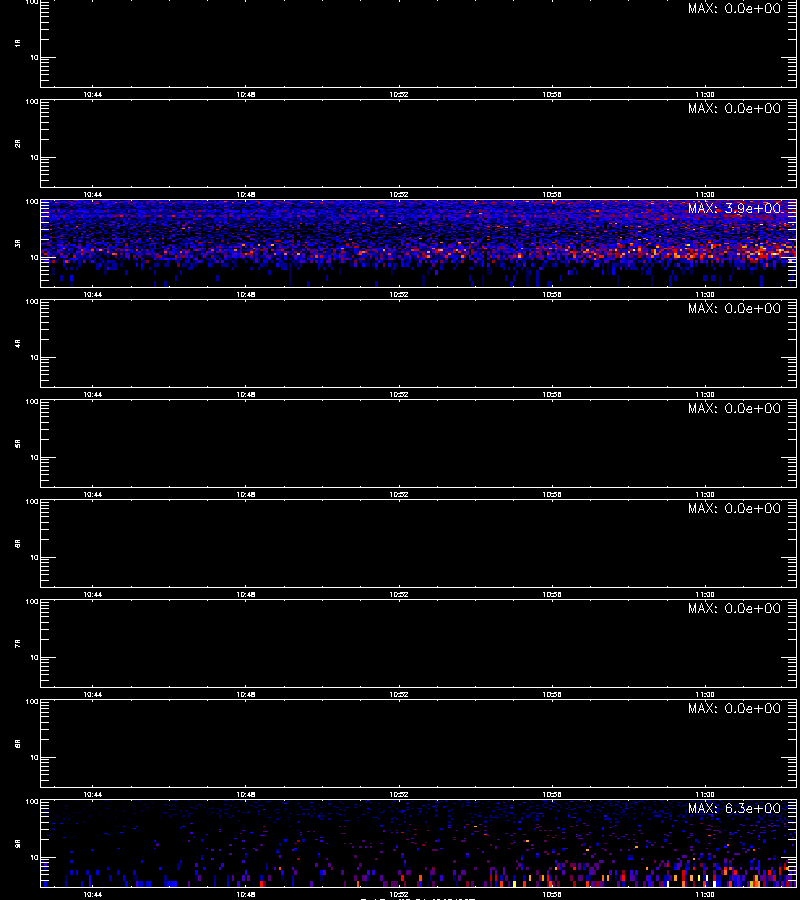Click the 10 y-axis label of panel 5R
Viewport: 800px width, 900px height.
click(34, 457)
